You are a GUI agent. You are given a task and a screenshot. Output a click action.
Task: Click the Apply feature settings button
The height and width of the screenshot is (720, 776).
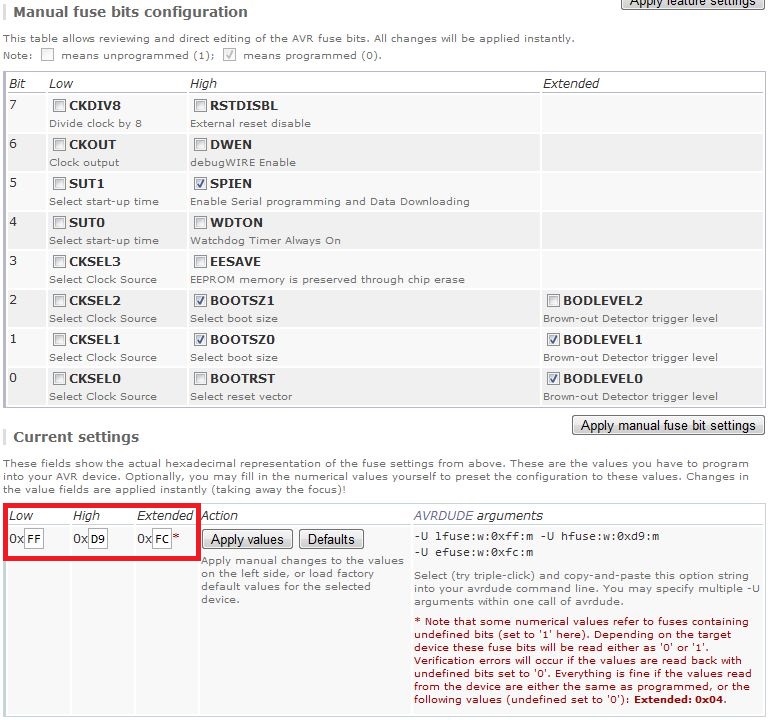point(692,3)
